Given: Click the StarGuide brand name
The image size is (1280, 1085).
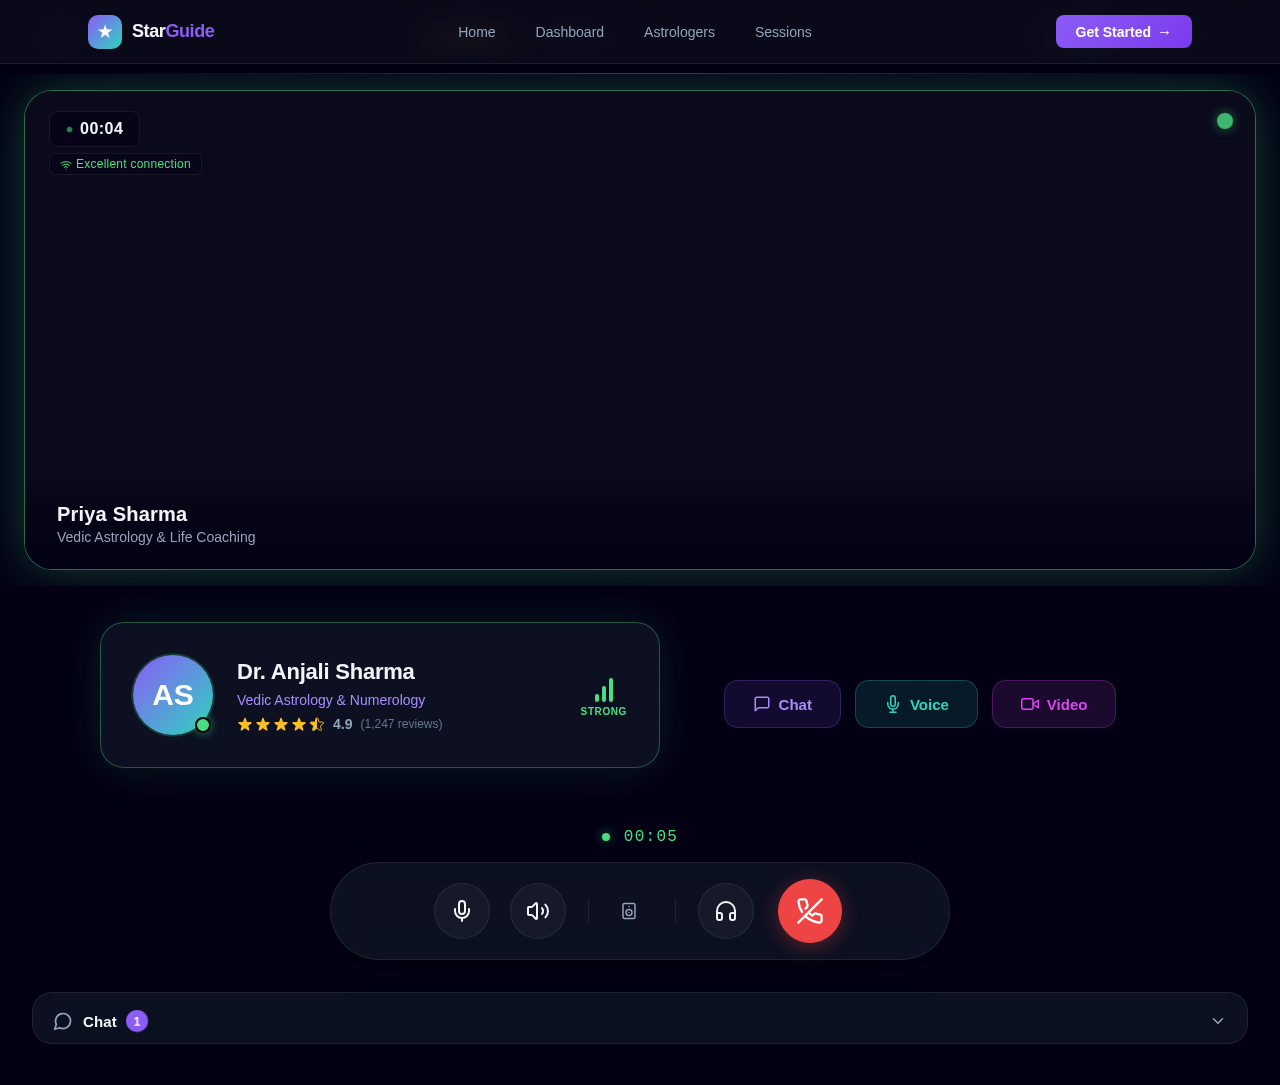Looking at the screenshot, I should click(173, 31).
